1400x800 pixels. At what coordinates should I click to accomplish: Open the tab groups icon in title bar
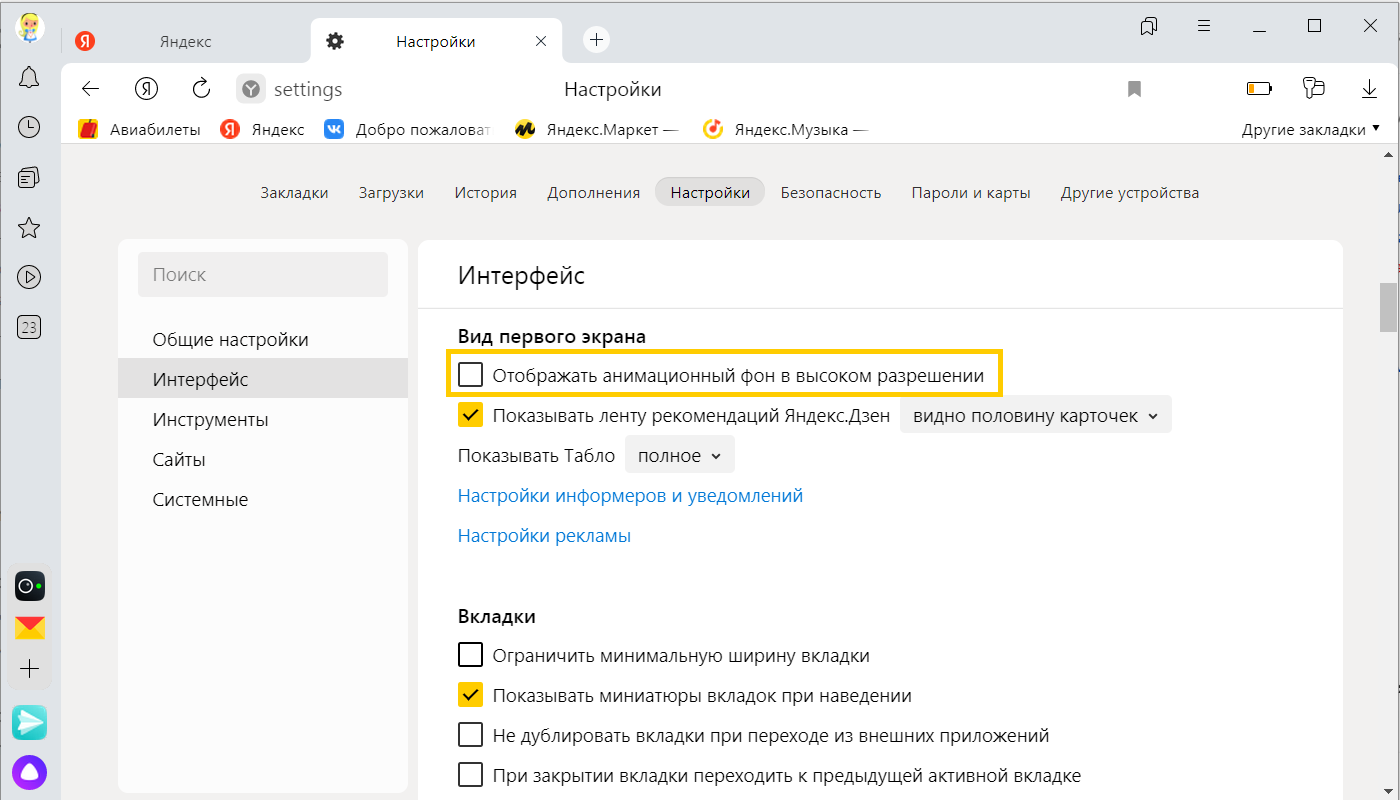1149,26
